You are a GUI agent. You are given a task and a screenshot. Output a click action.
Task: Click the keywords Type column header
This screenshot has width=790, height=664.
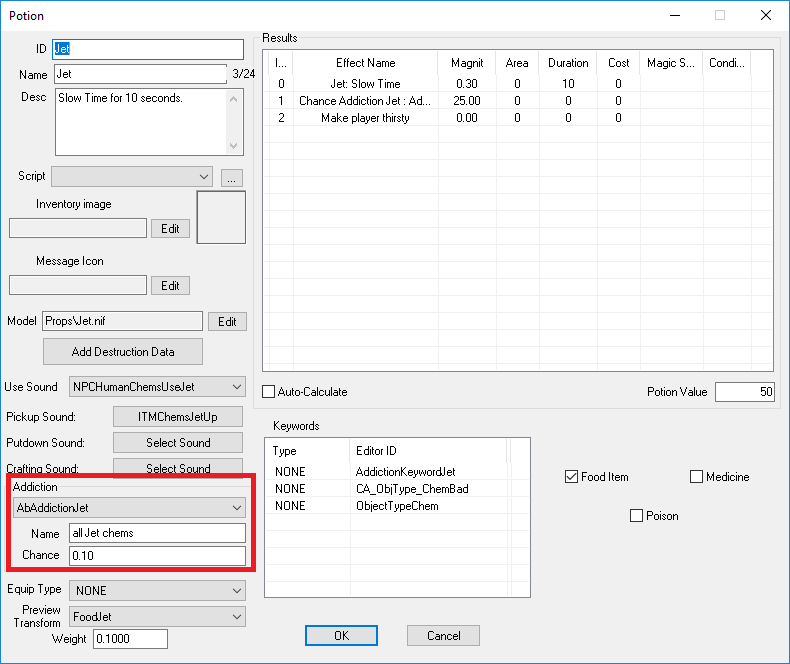307,451
